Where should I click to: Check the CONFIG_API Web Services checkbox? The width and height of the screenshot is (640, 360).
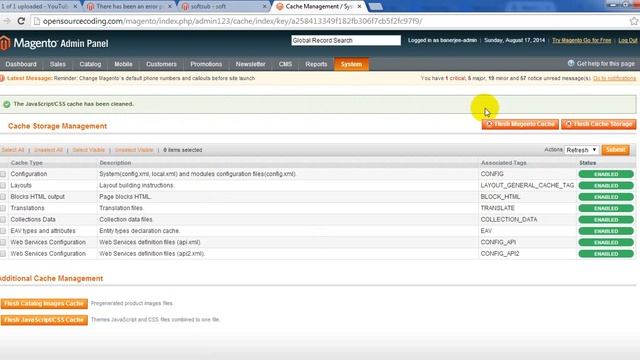pos(3,242)
